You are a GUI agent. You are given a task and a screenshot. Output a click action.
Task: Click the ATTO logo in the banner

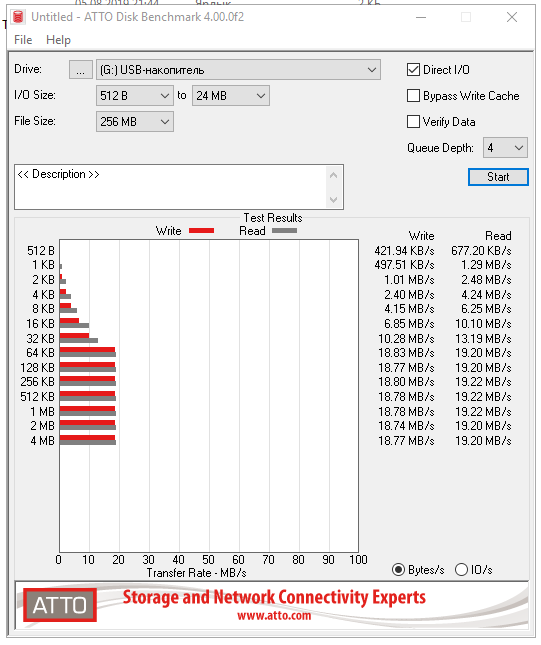coord(60,605)
